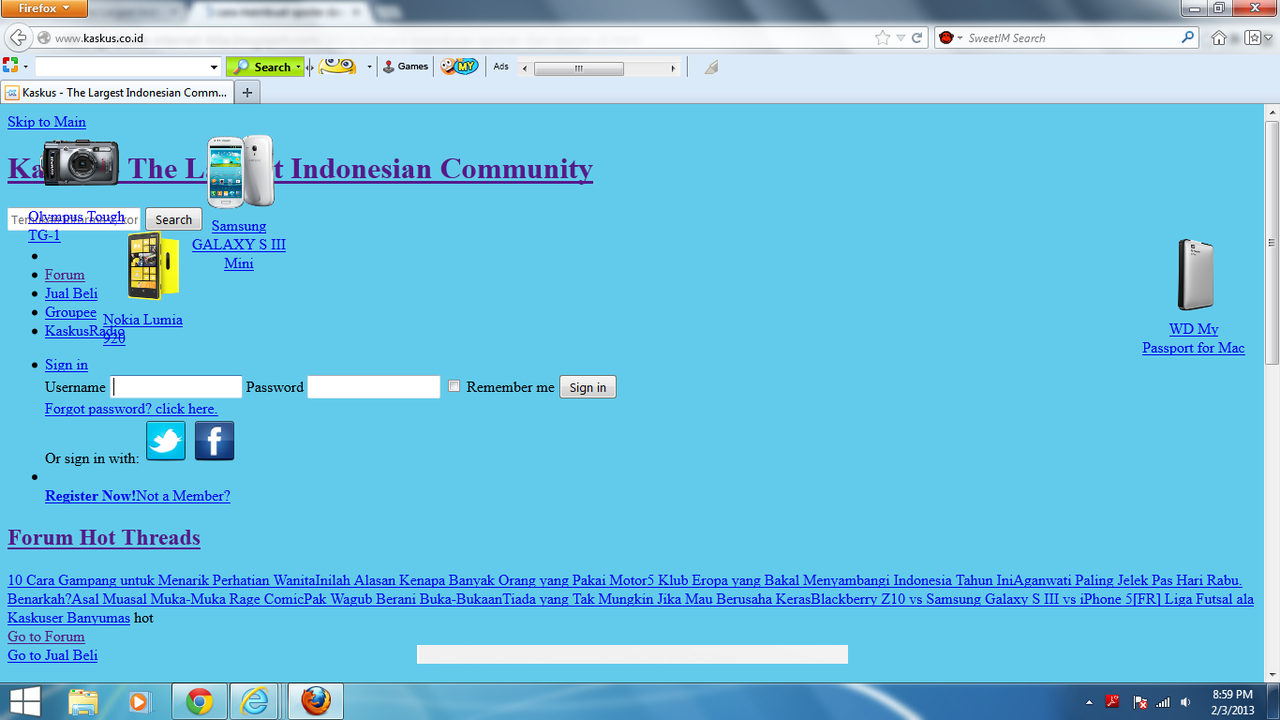The width and height of the screenshot is (1280, 720).
Task: Open Games from the toolbar
Action: coord(406,66)
